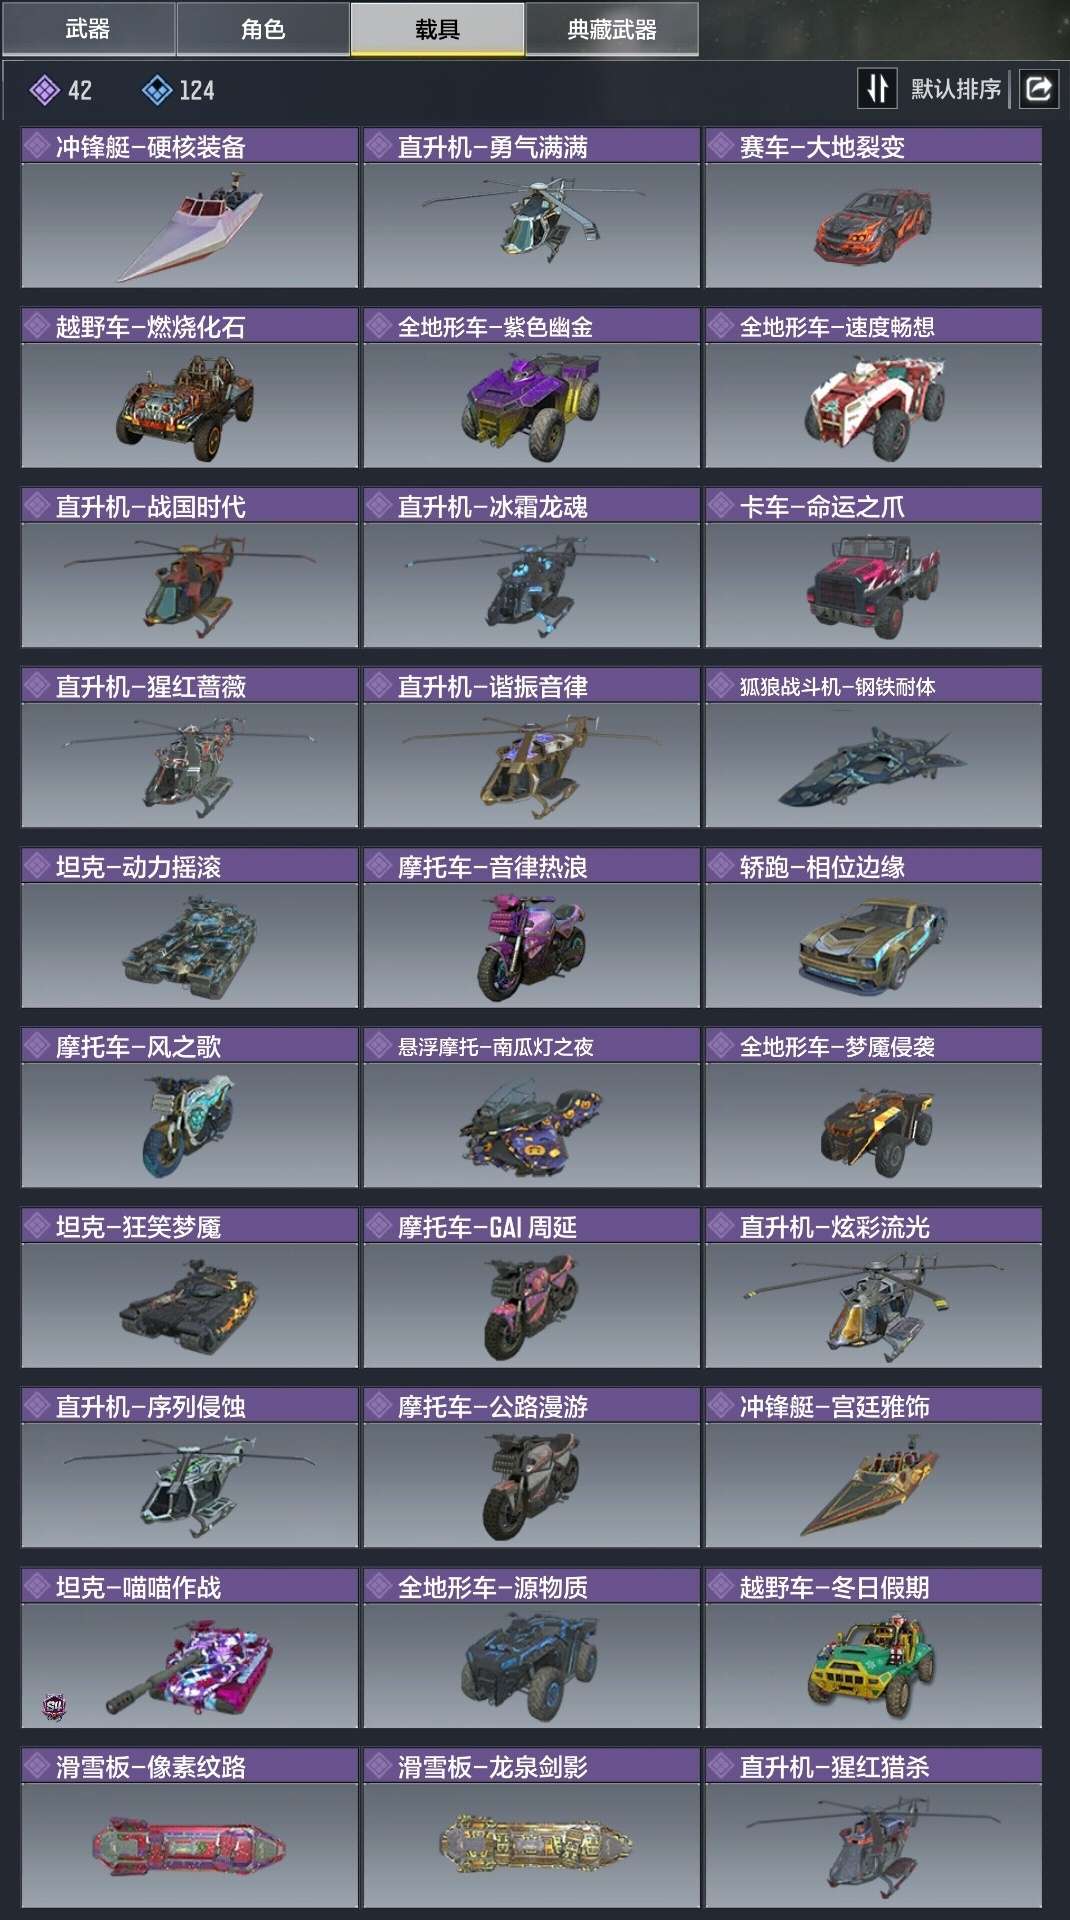Click diamond icon beside 赛车-大地裂变 title

click(721, 147)
